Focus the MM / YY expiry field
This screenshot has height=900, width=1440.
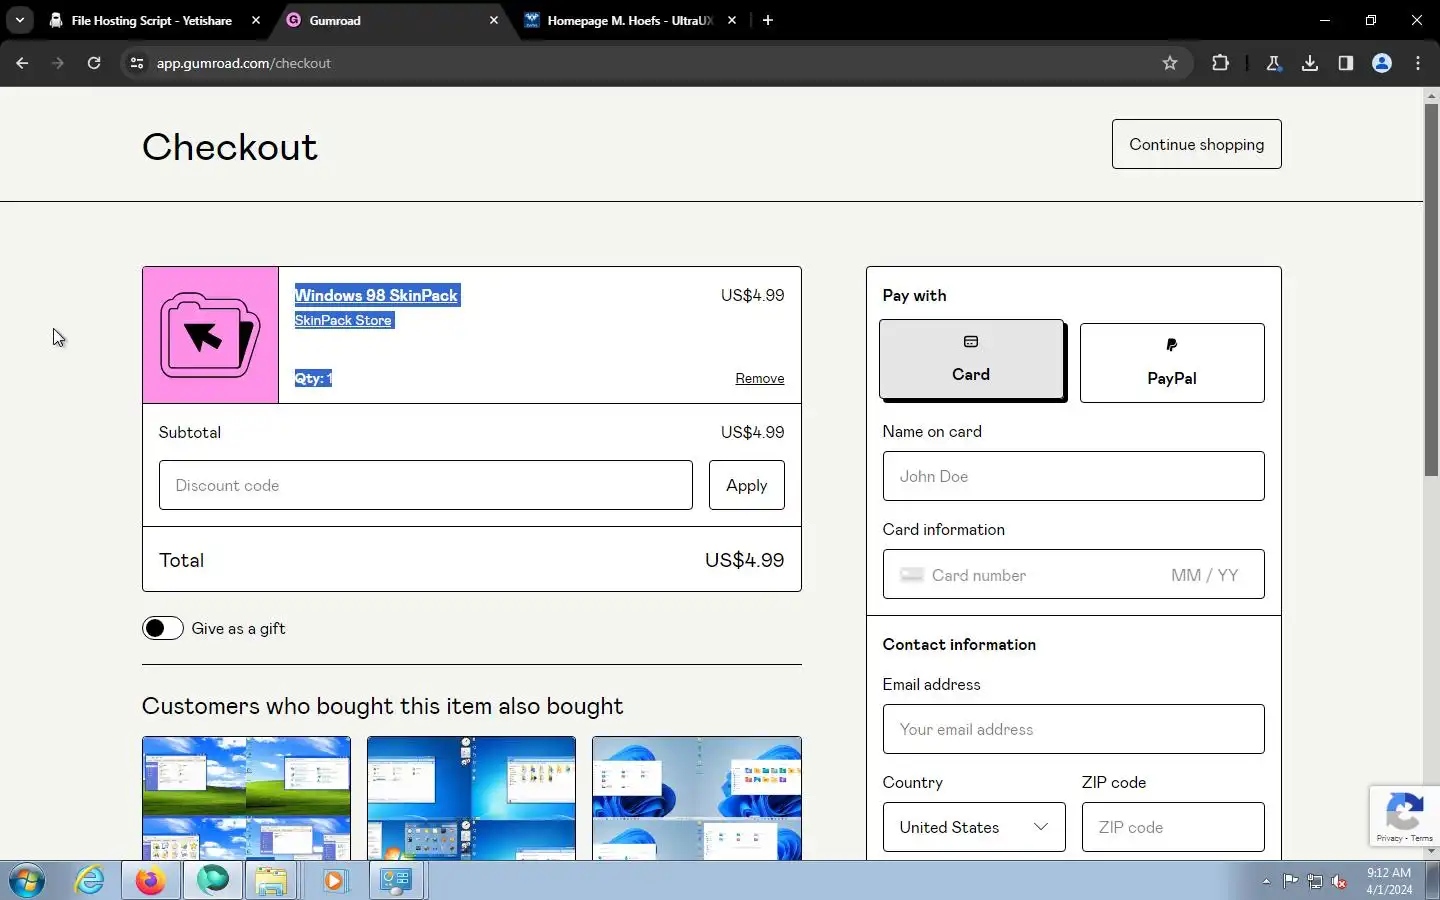click(x=1205, y=575)
